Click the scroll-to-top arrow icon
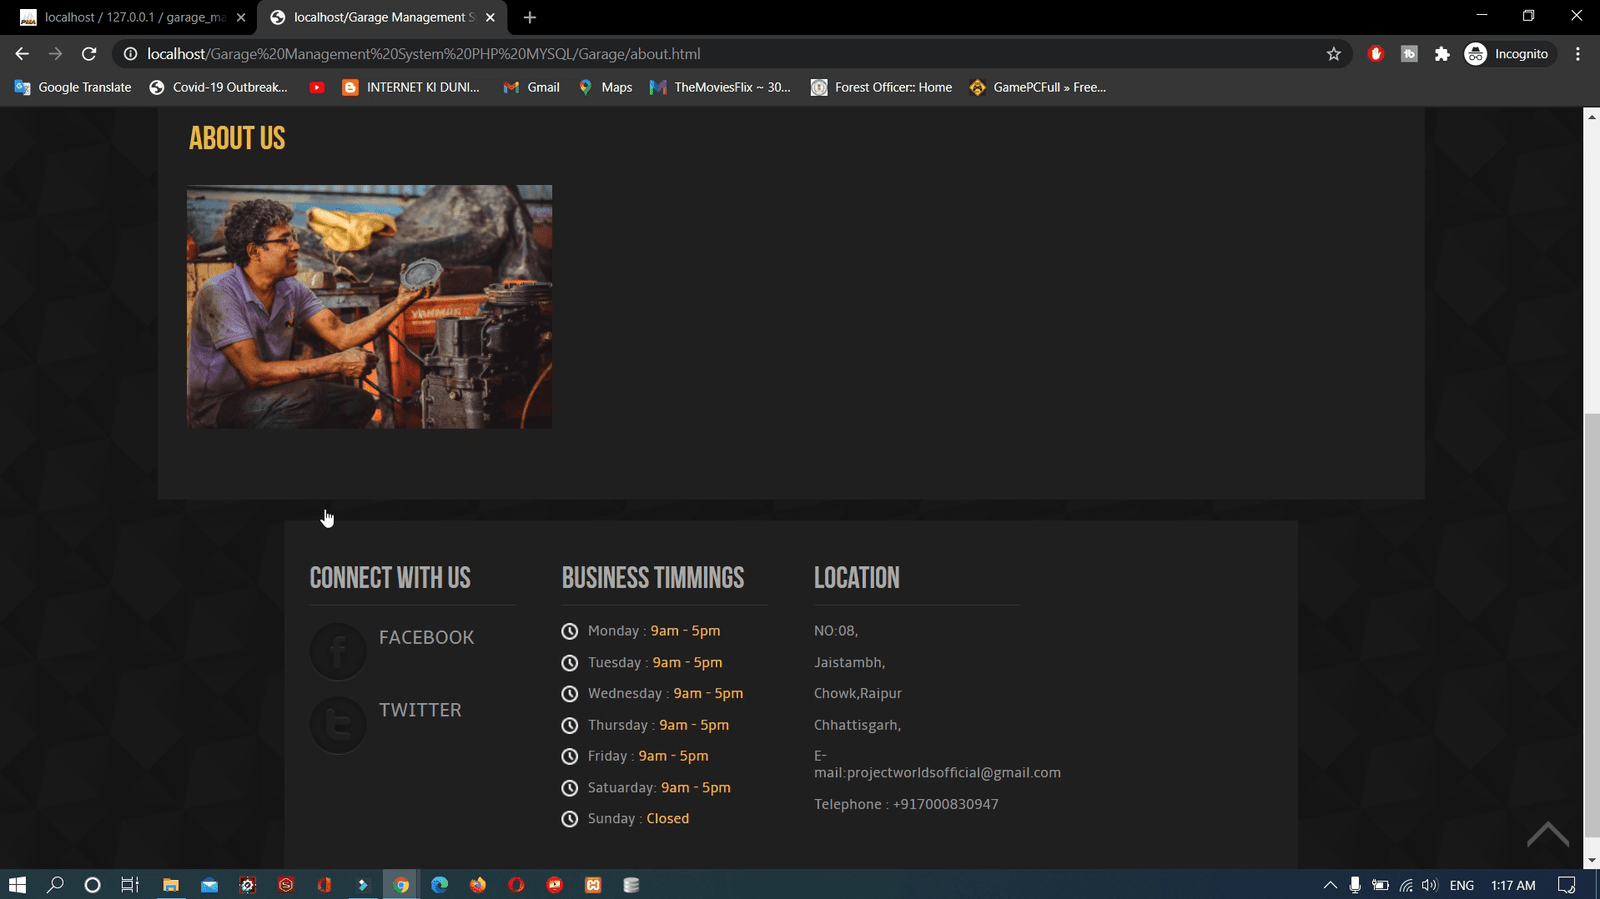 (1547, 834)
